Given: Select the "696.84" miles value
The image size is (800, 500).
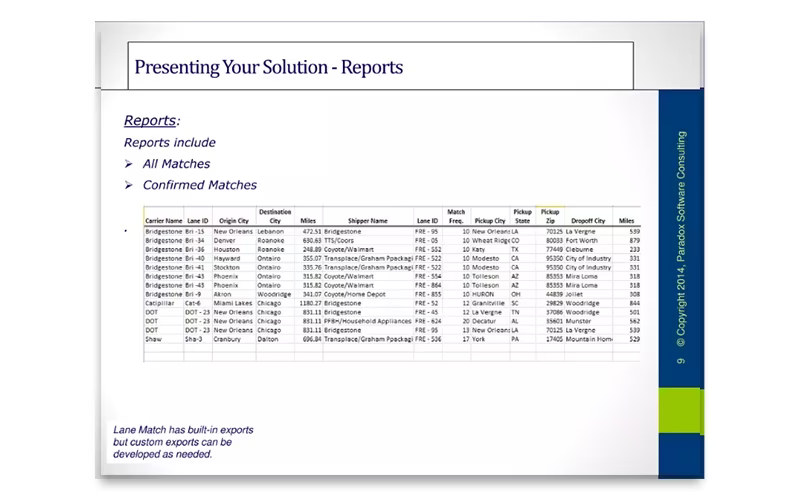Looking at the screenshot, I should click(312, 339).
